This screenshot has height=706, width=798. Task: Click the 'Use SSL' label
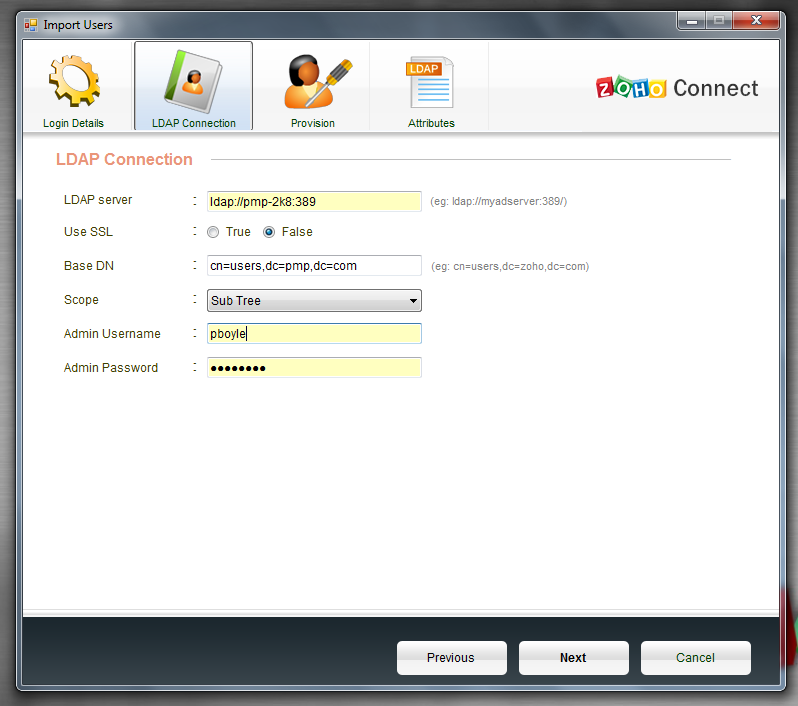point(88,232)
